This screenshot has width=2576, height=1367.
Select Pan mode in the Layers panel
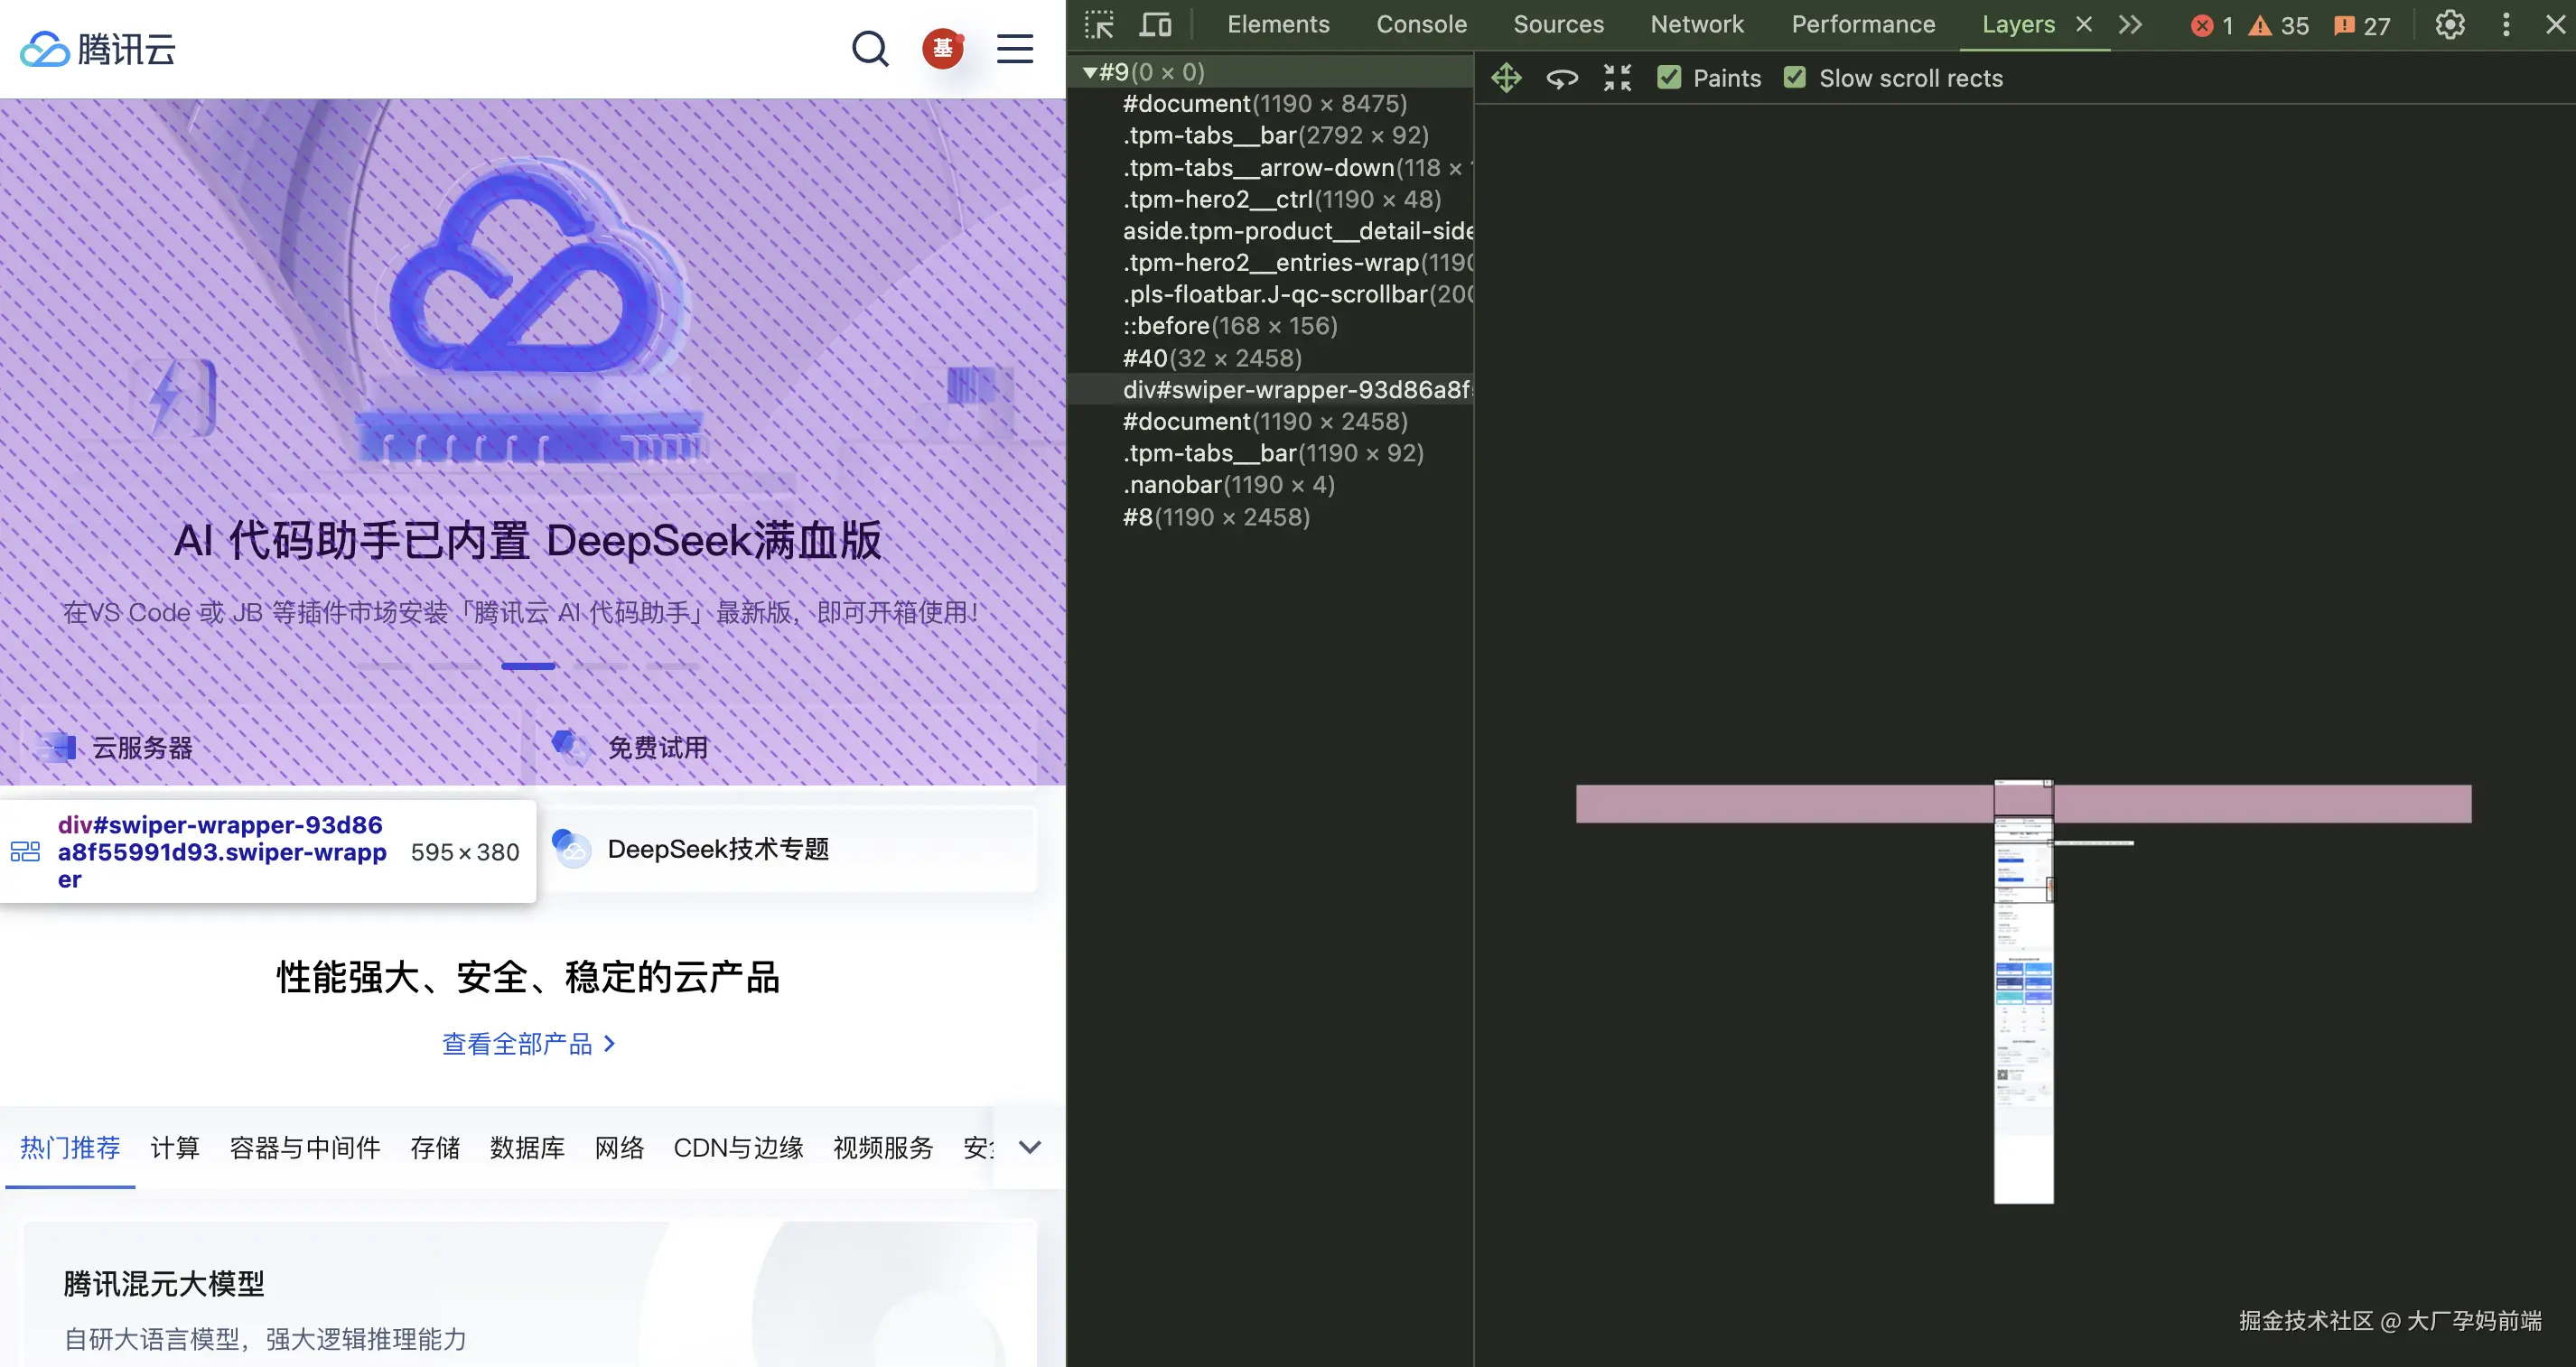click(x=1506, y=77)
